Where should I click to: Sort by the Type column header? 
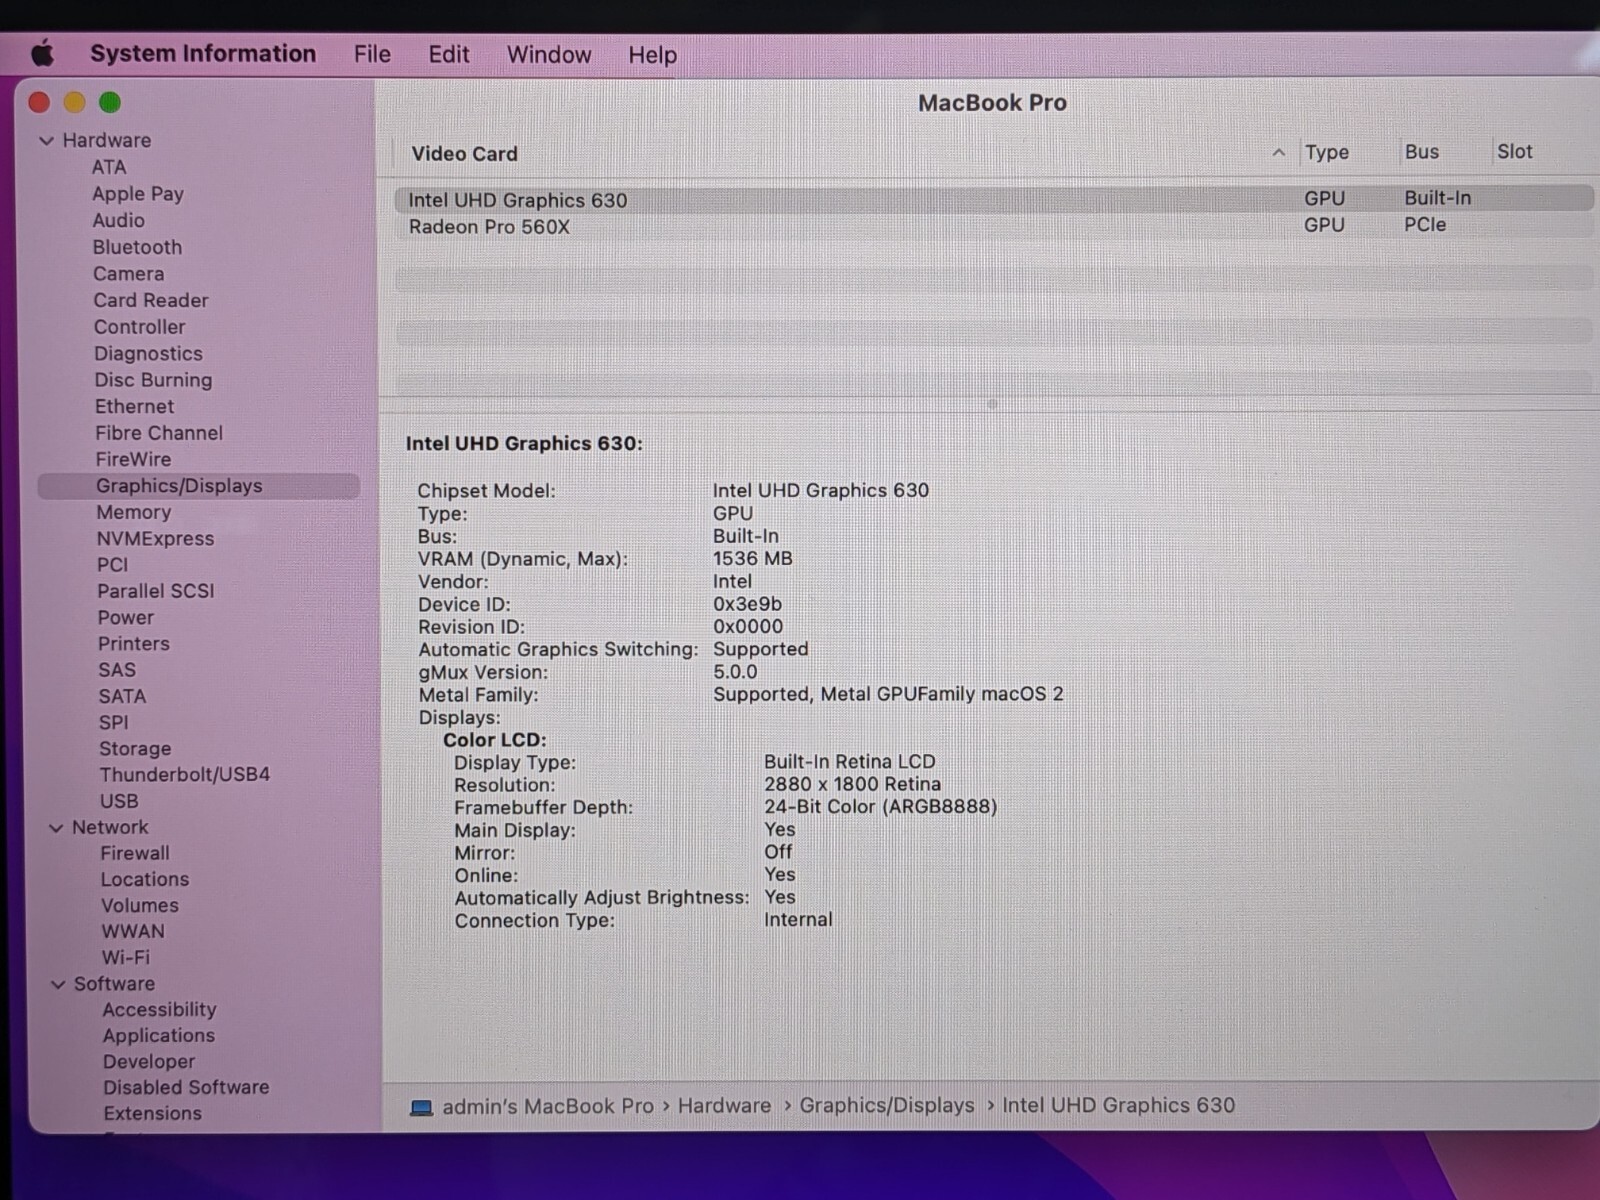click(x=1326, y=152)
